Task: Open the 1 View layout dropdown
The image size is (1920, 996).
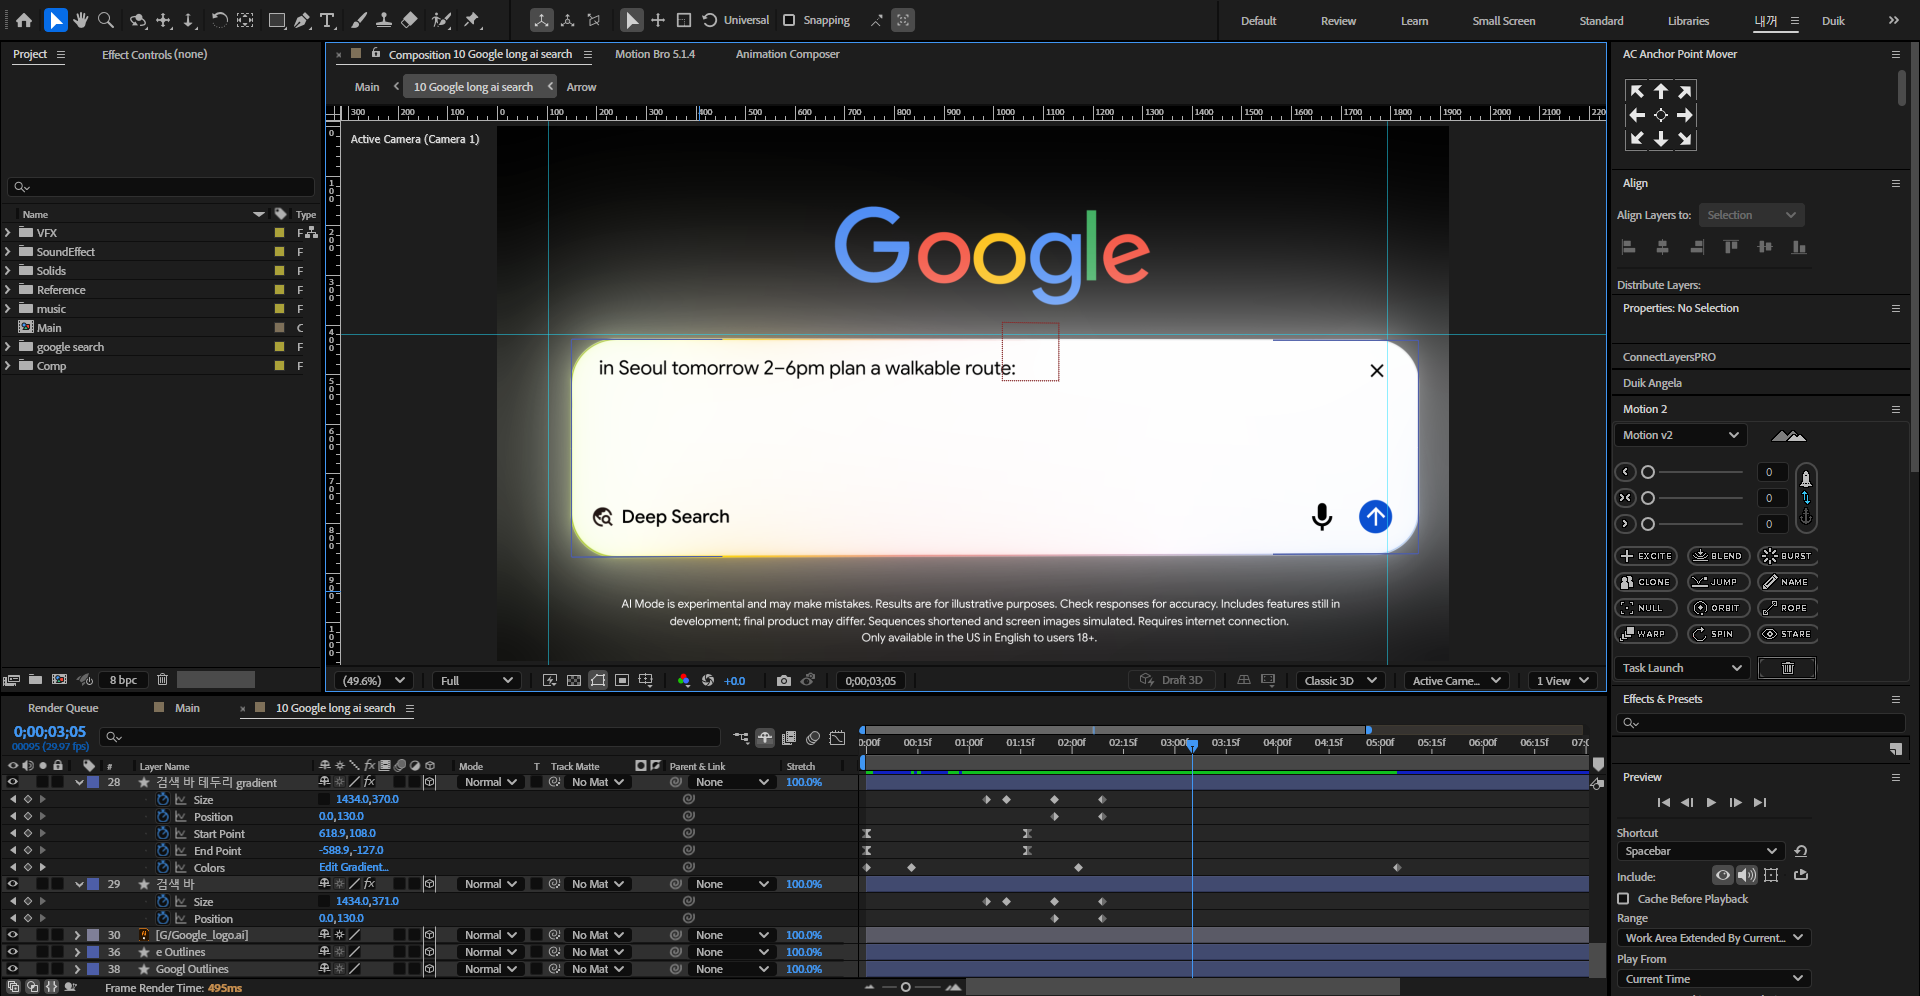Action: click(1562, 681)
